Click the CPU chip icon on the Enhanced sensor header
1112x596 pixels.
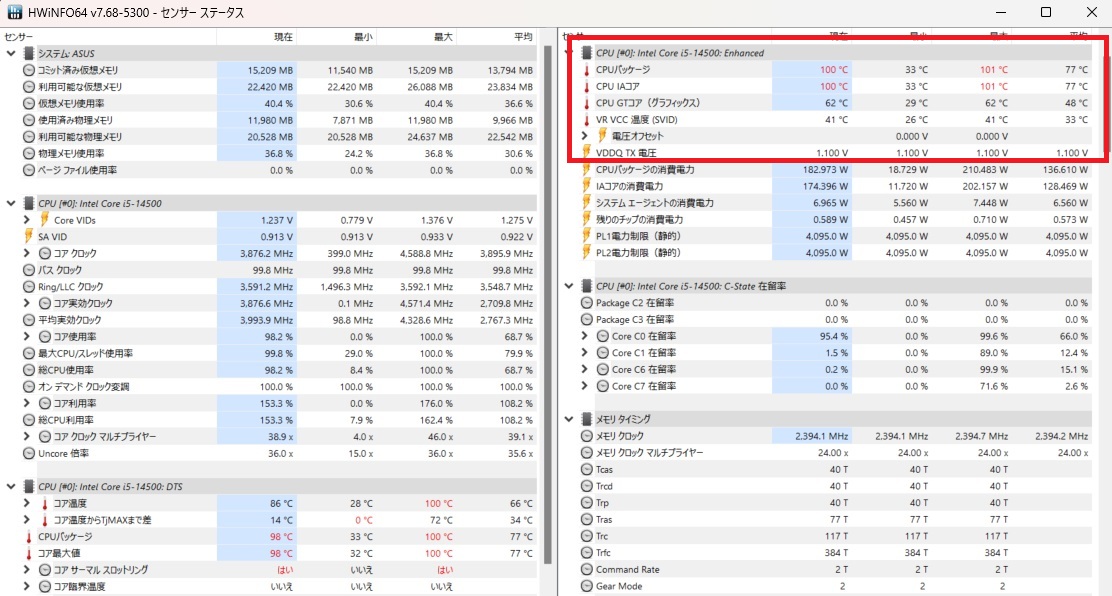tap(585, 53)
